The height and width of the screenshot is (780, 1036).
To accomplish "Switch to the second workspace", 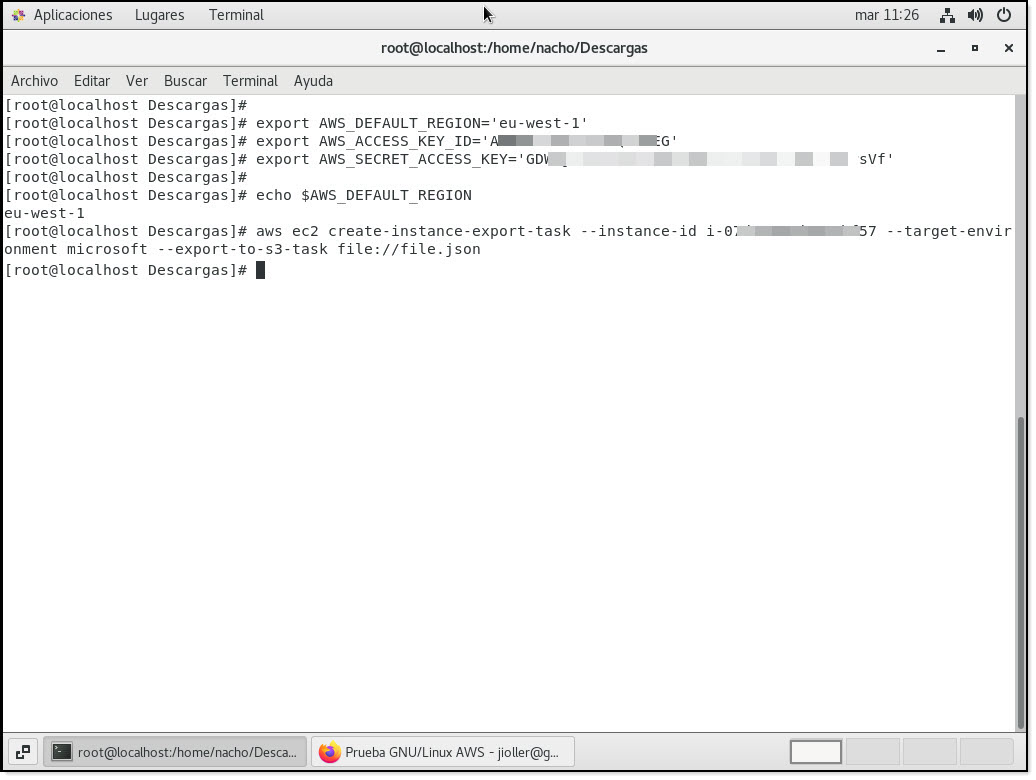I will point(873,752).
